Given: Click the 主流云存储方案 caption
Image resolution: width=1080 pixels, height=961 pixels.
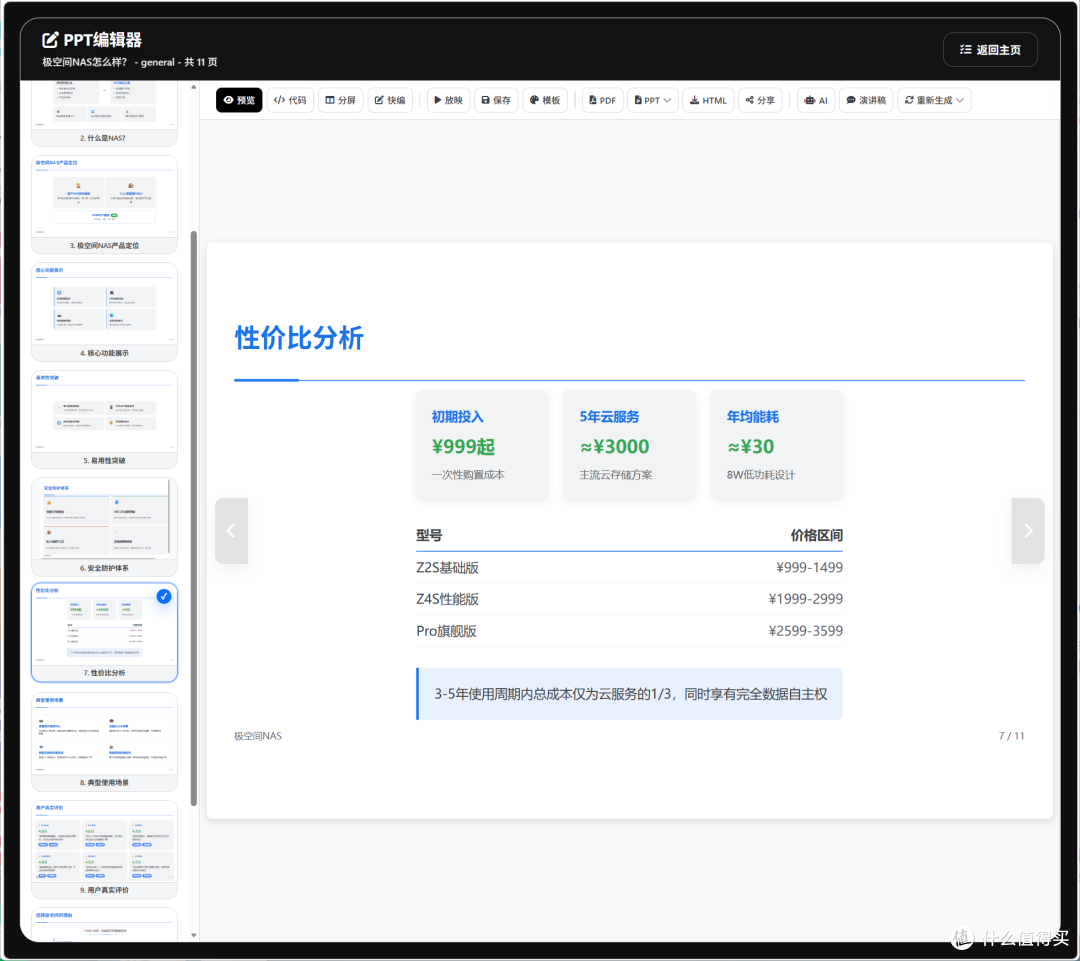Looking at the screenshot, I should pos(616,475).
